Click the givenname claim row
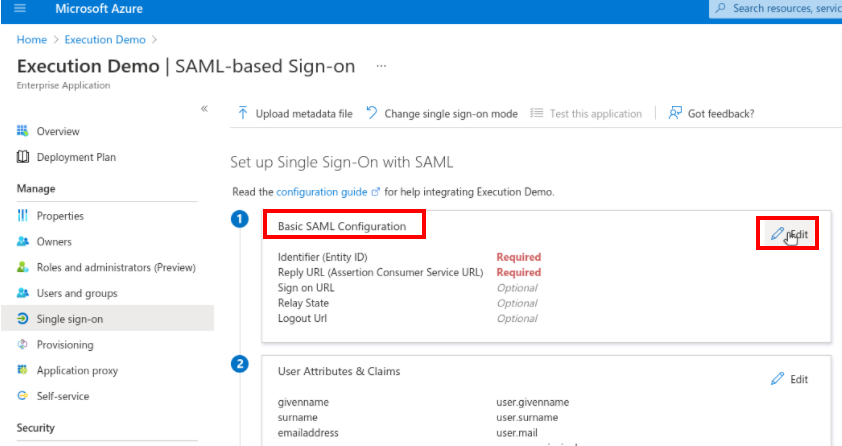The width and height of the screenshot is (842, 446). [x=303, y=403]
